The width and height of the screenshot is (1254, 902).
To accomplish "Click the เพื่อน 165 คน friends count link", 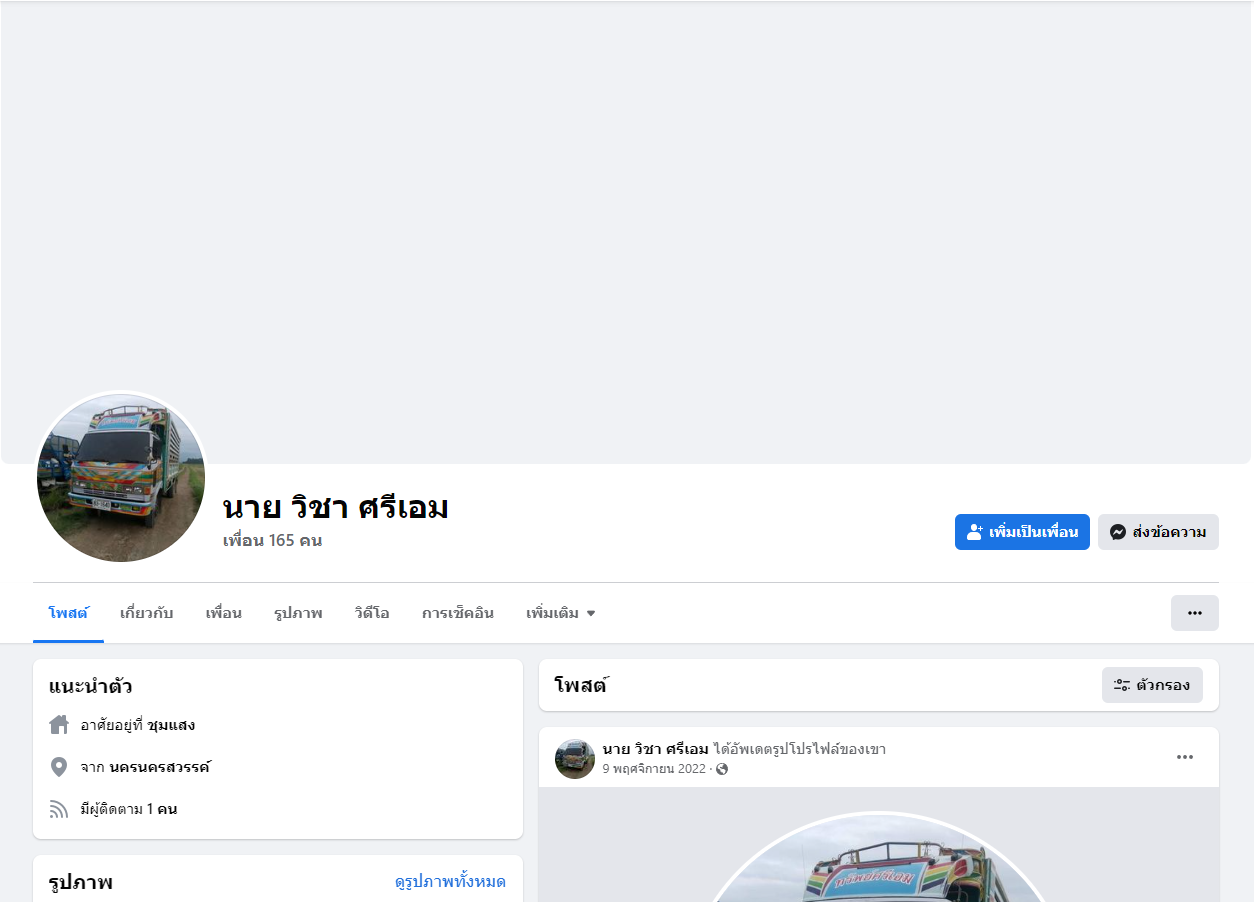I will tap(272, 540).
